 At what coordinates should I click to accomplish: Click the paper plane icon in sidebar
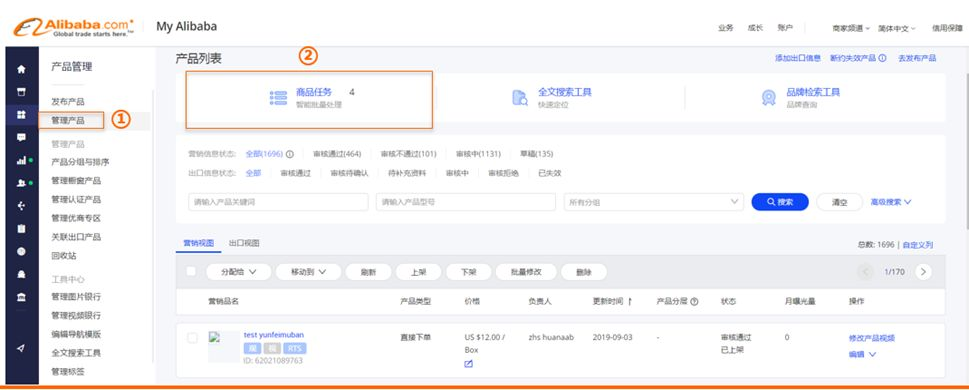tap(21, 349)
